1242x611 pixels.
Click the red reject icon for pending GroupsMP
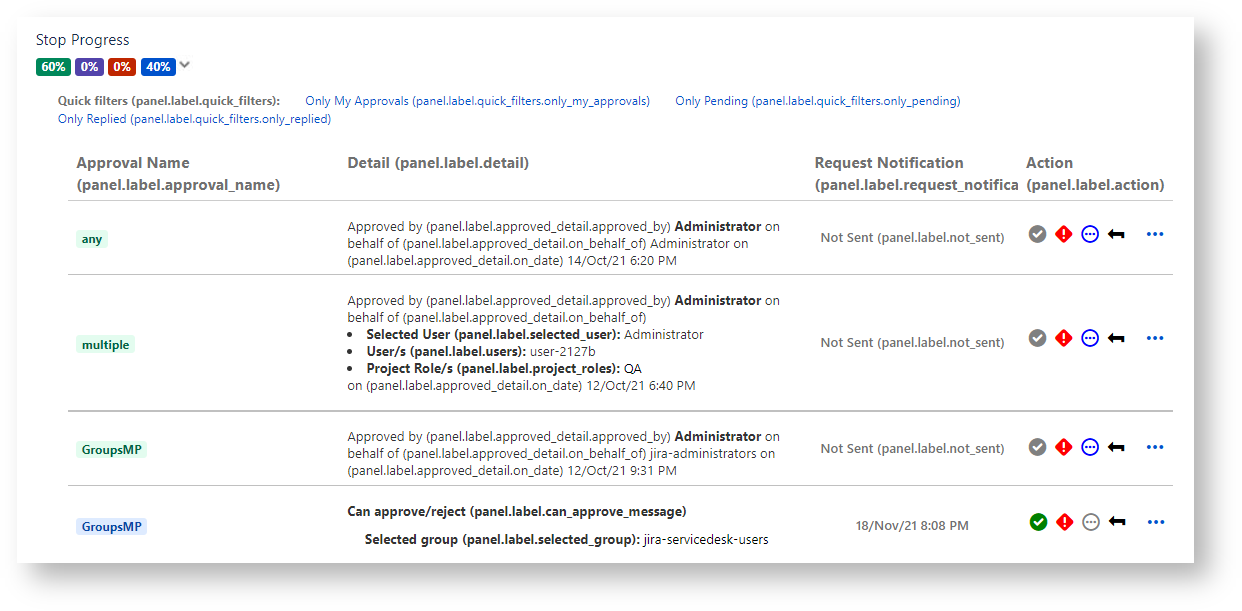pos(1064,522)
